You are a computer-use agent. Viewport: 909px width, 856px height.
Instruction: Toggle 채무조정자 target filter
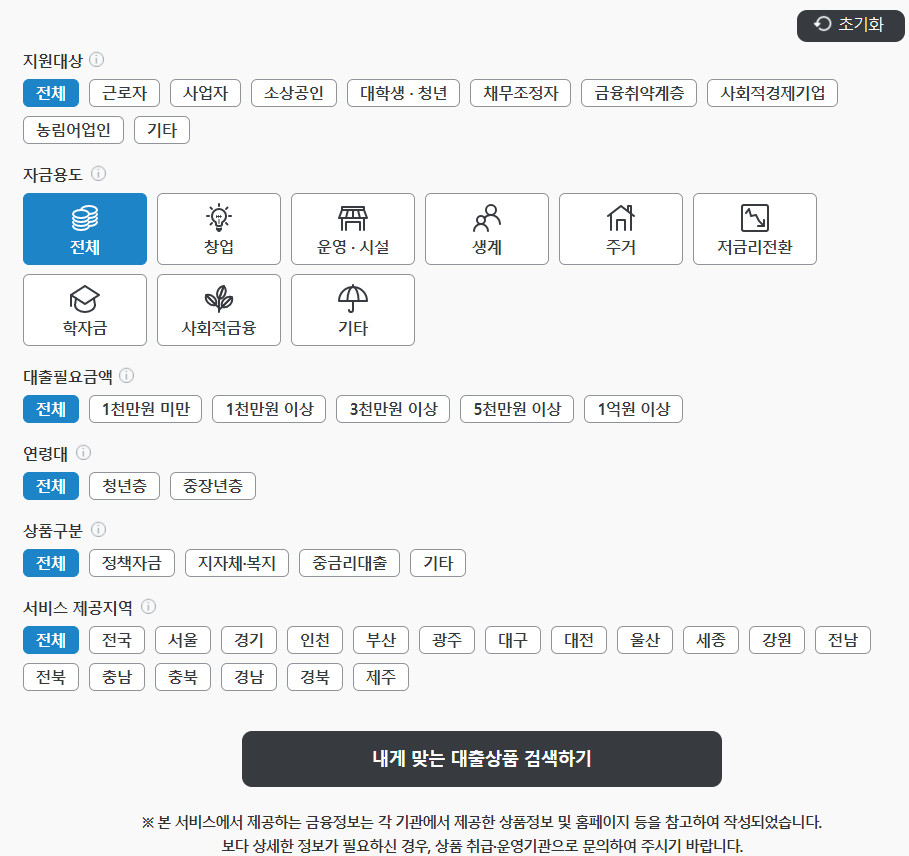tap(521, 93)
